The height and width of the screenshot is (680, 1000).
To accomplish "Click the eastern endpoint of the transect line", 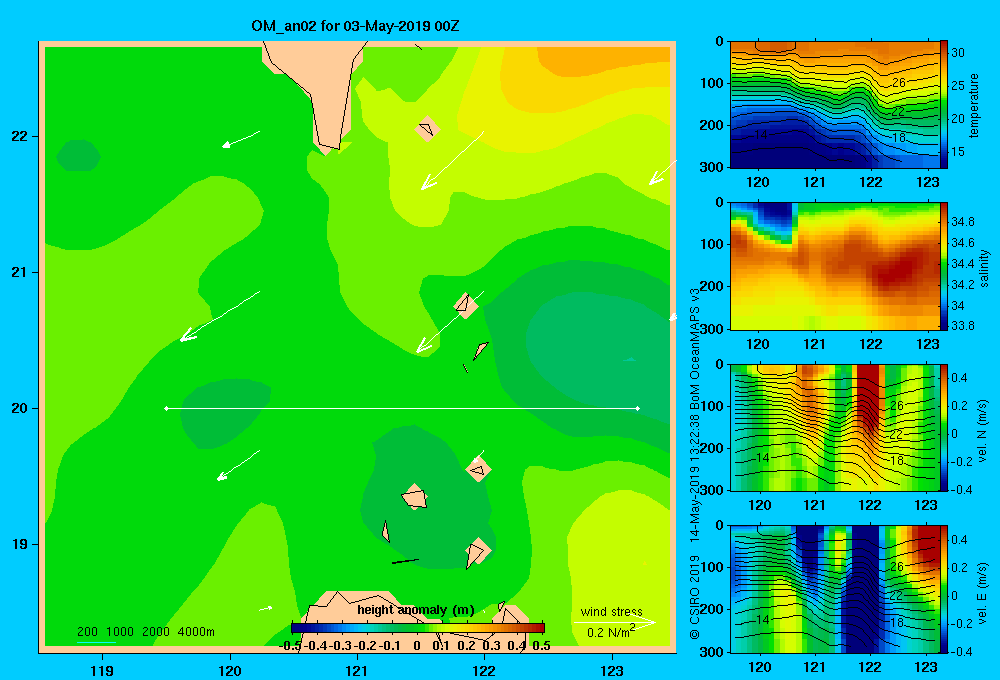I will point(637,408).
